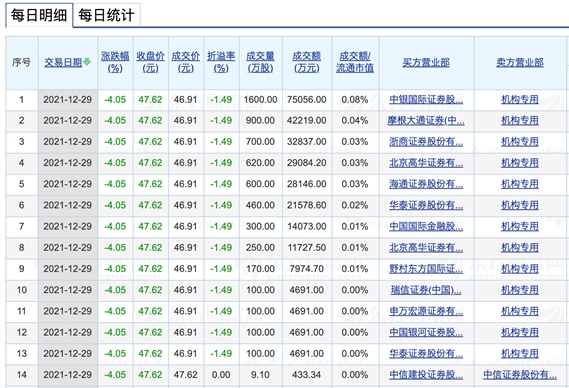Select turnover value 29084.20
This screenshot has height=388, width=569.
(307, 163)
